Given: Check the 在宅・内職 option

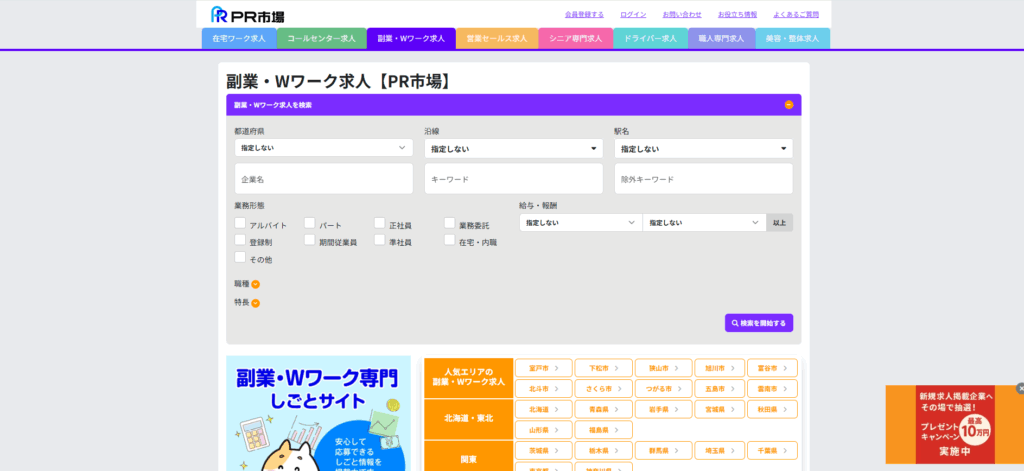Looking at the screenshot, I should pos(450,241).
